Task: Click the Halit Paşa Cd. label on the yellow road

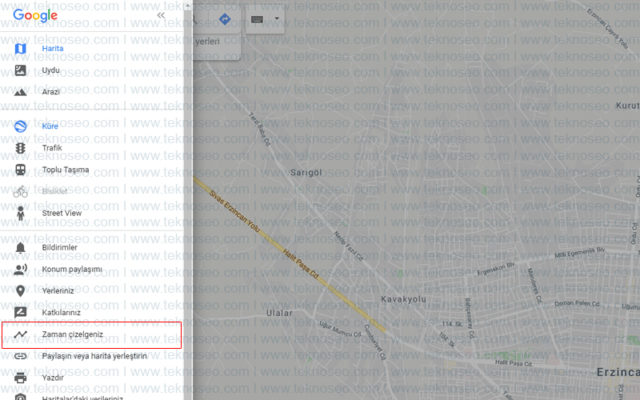Action: (300, 263)
